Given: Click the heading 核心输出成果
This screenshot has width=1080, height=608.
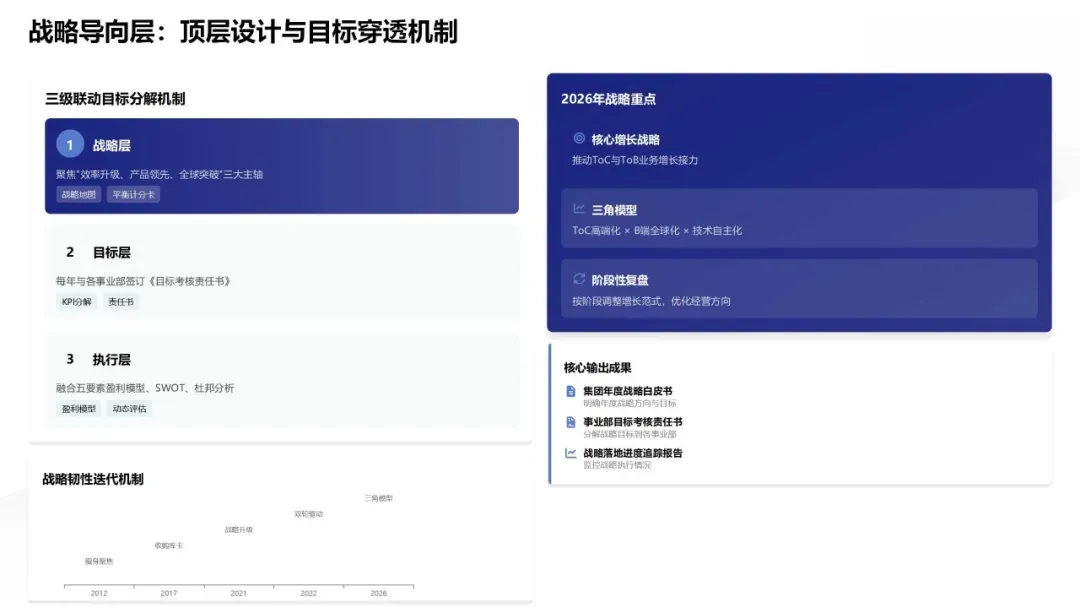Looking at the screenshot, I should pos(597,367).
